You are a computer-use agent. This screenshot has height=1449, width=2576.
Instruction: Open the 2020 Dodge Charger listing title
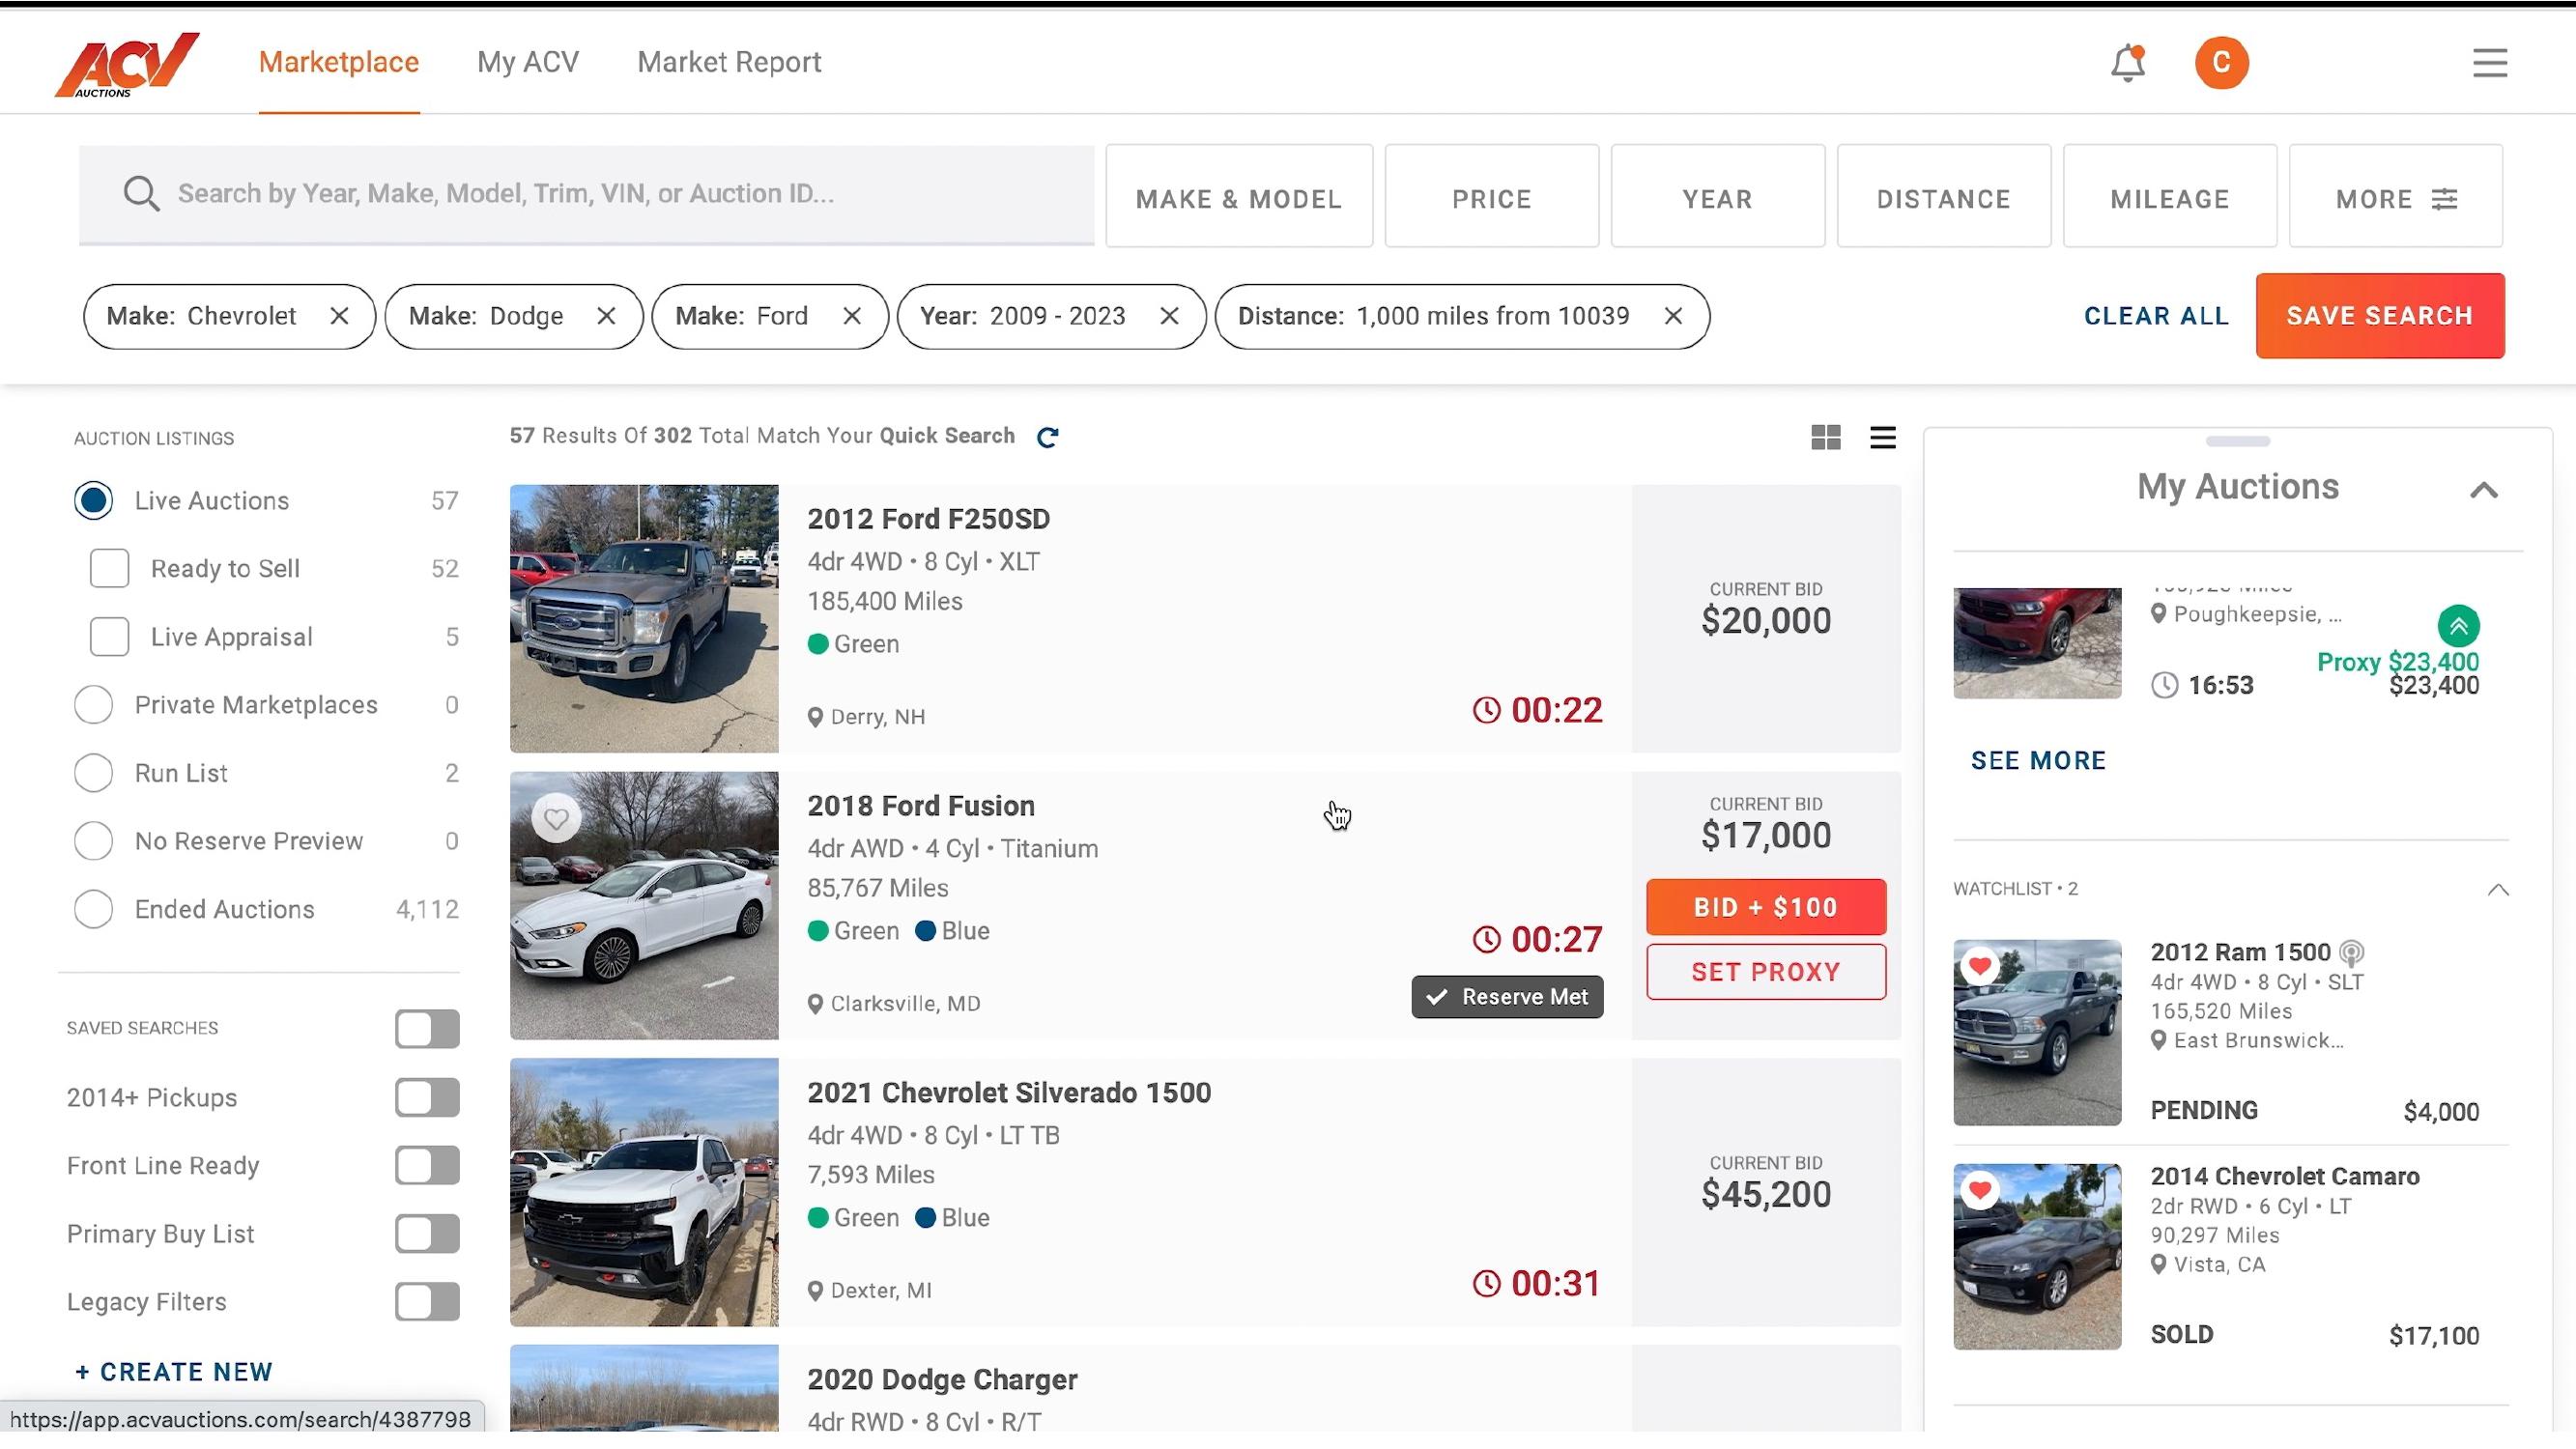942,1380
